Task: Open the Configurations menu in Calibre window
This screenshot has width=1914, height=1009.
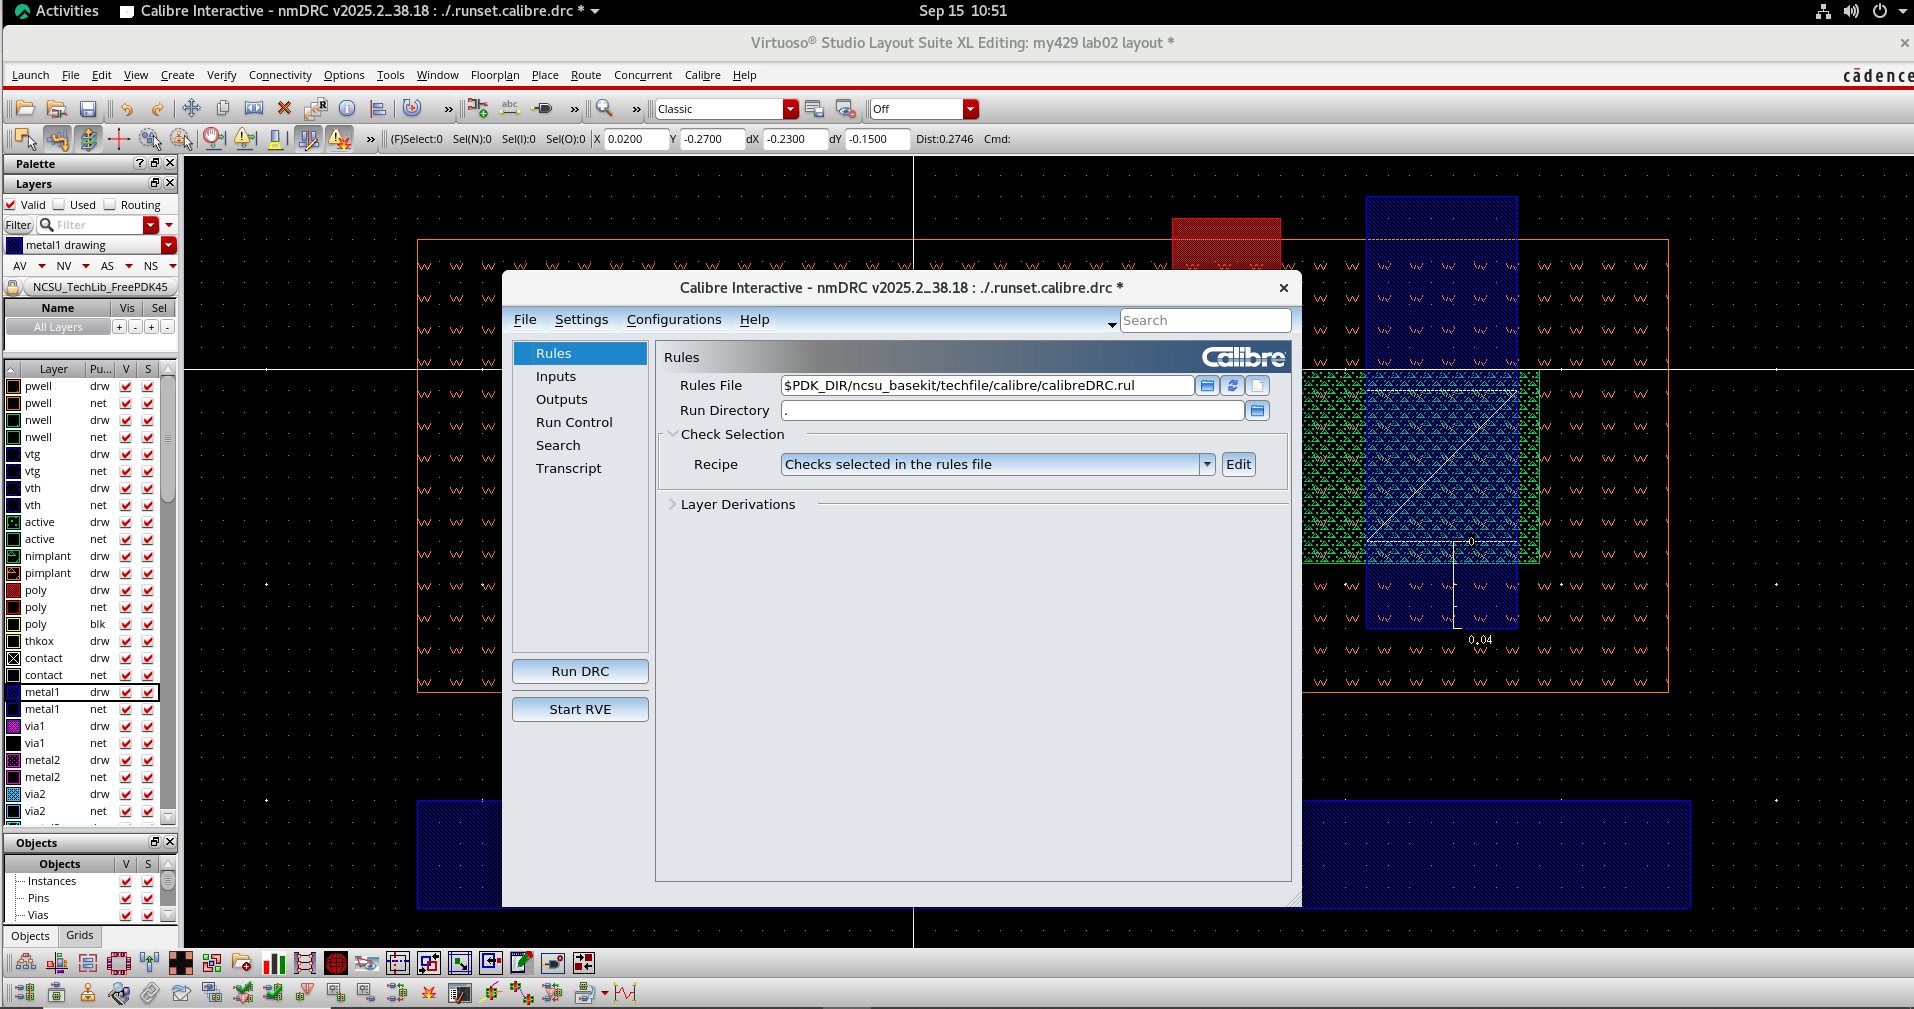Action: (x=674, y=320)
